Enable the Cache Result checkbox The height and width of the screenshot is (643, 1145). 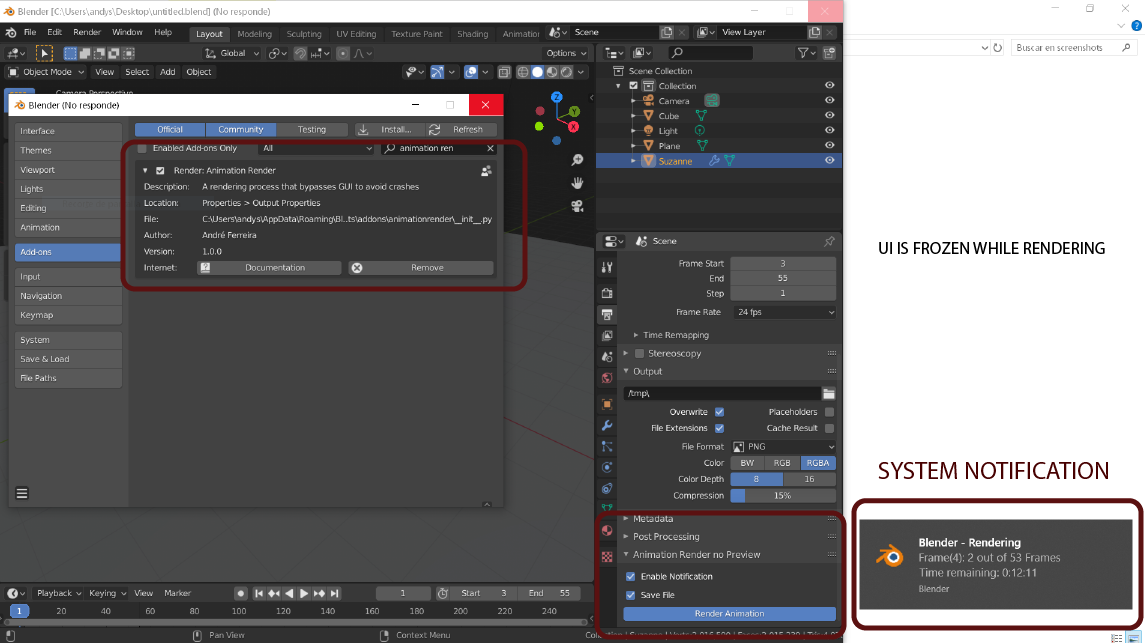coord(829,428)
